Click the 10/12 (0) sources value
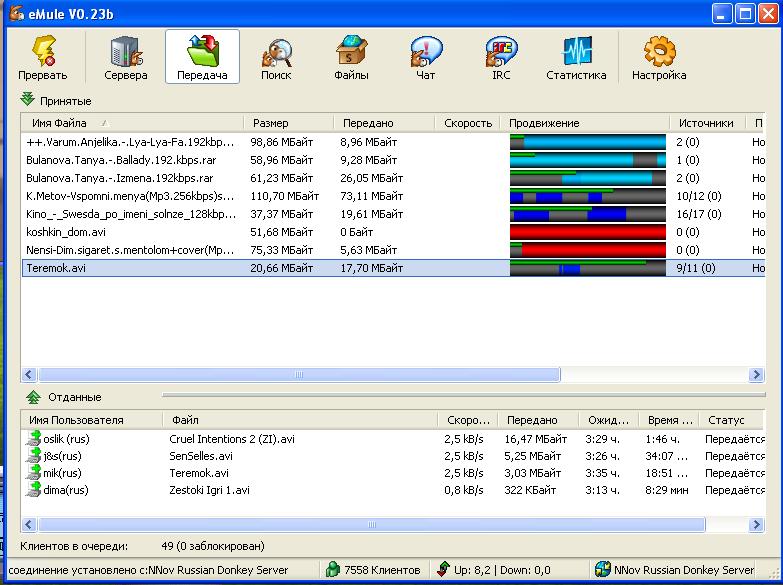This screenshot has width=783, height=585. [x=699, y=196]
